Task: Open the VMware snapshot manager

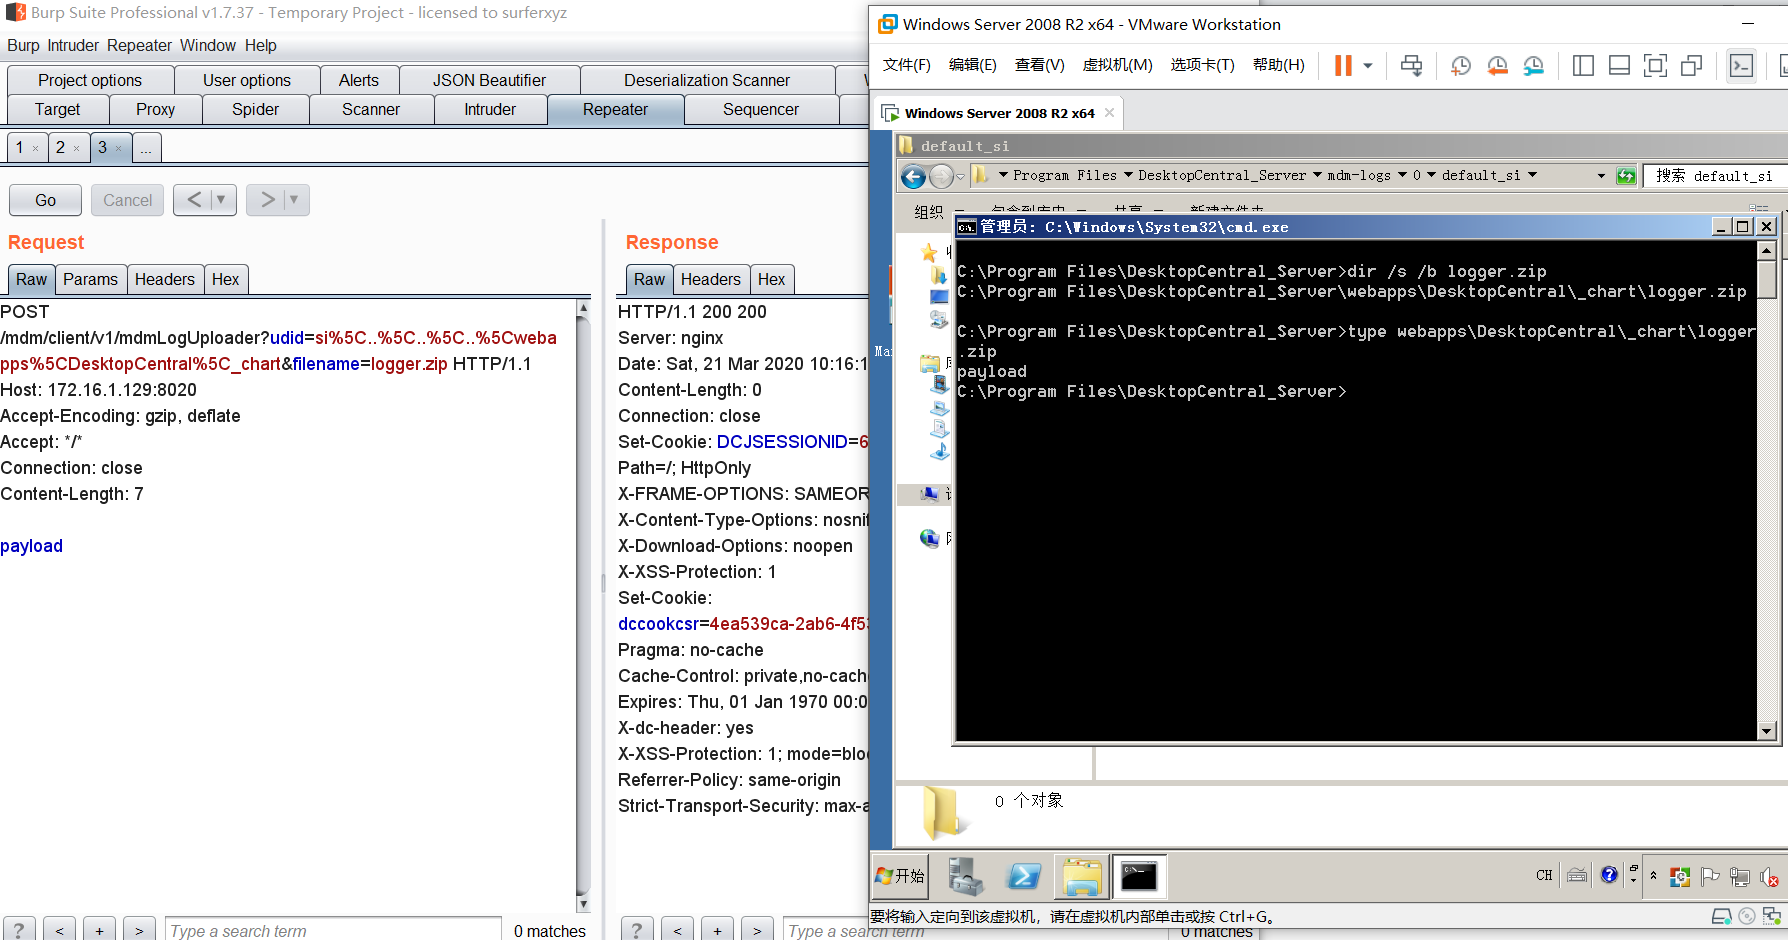Action: pyautogui.click(x=1533, y=66)
